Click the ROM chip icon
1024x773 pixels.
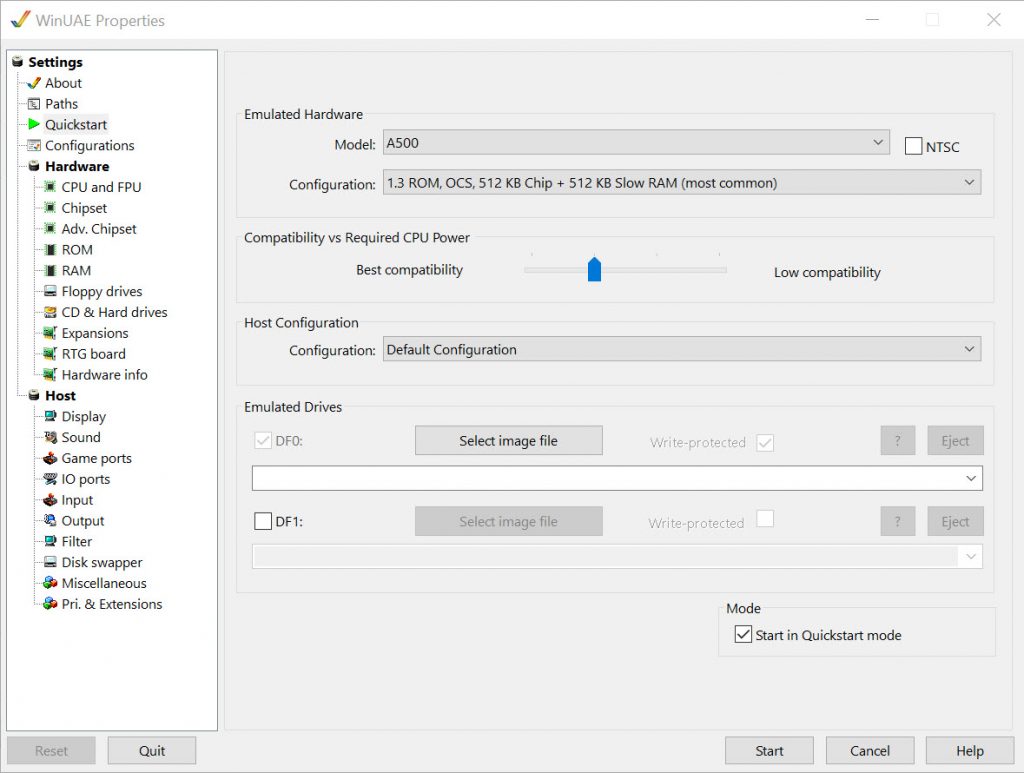coord(50,249)
